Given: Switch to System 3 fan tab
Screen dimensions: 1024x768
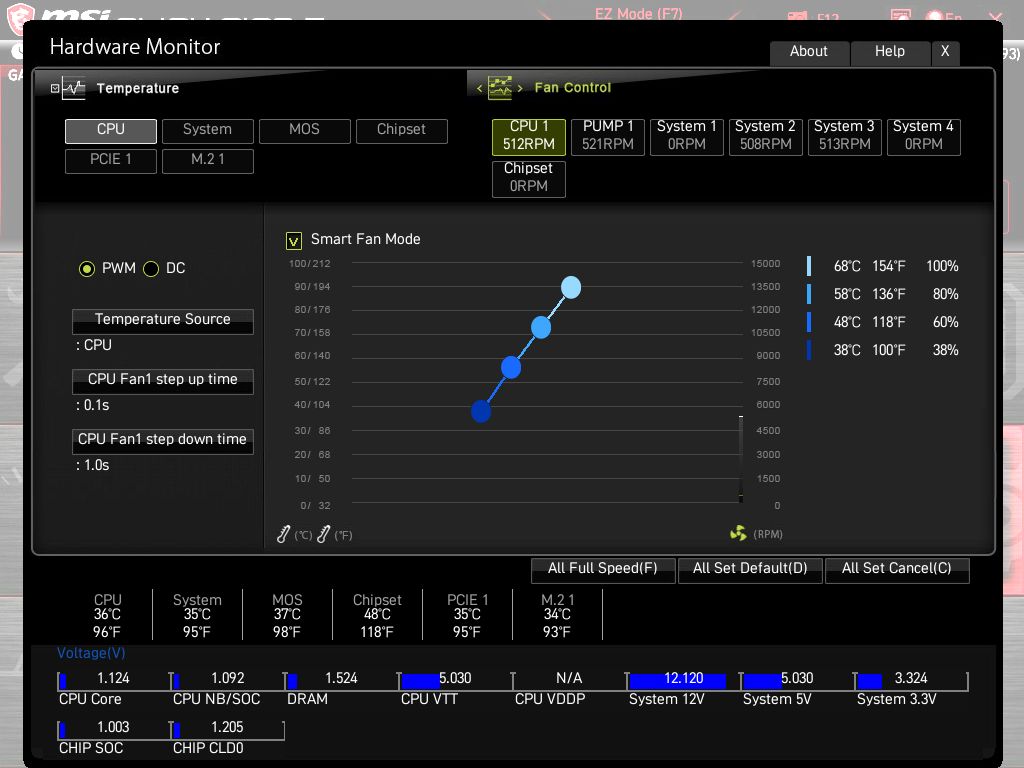Looking at the screenshot, I should [844, 136].
